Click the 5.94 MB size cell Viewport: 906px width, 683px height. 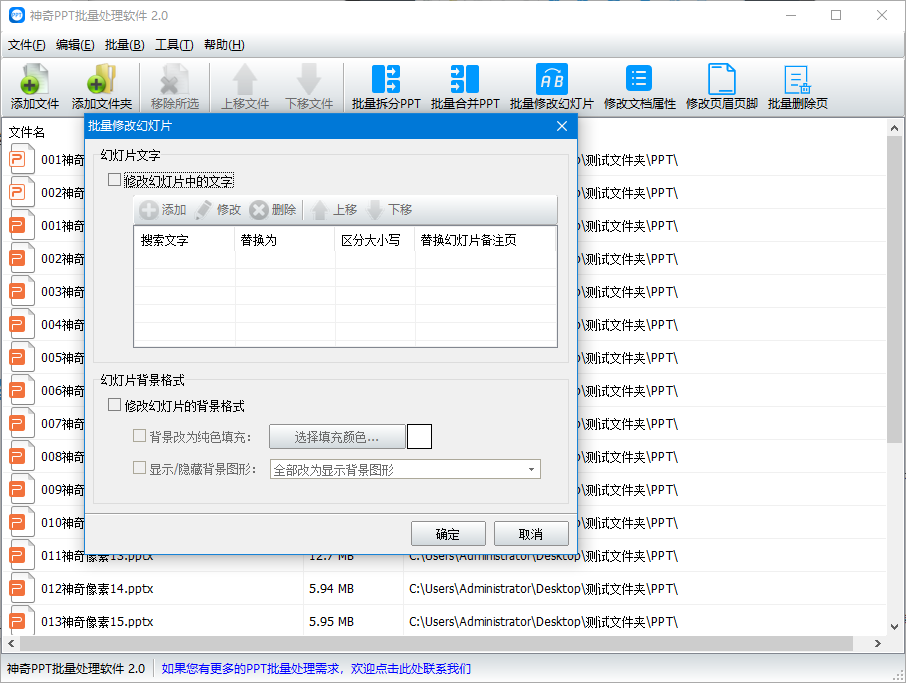pos(331,589)
